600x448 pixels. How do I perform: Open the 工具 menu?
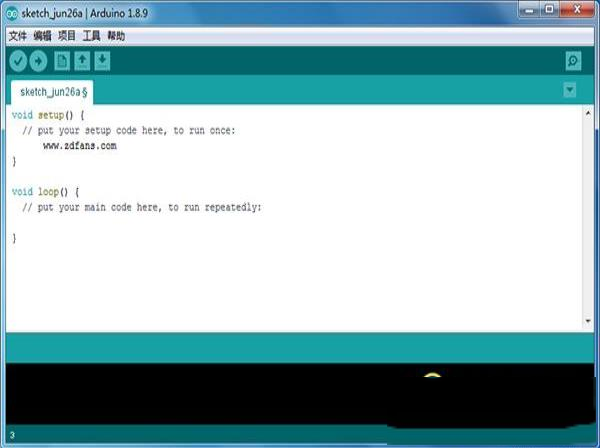click(x=91, y=36)
